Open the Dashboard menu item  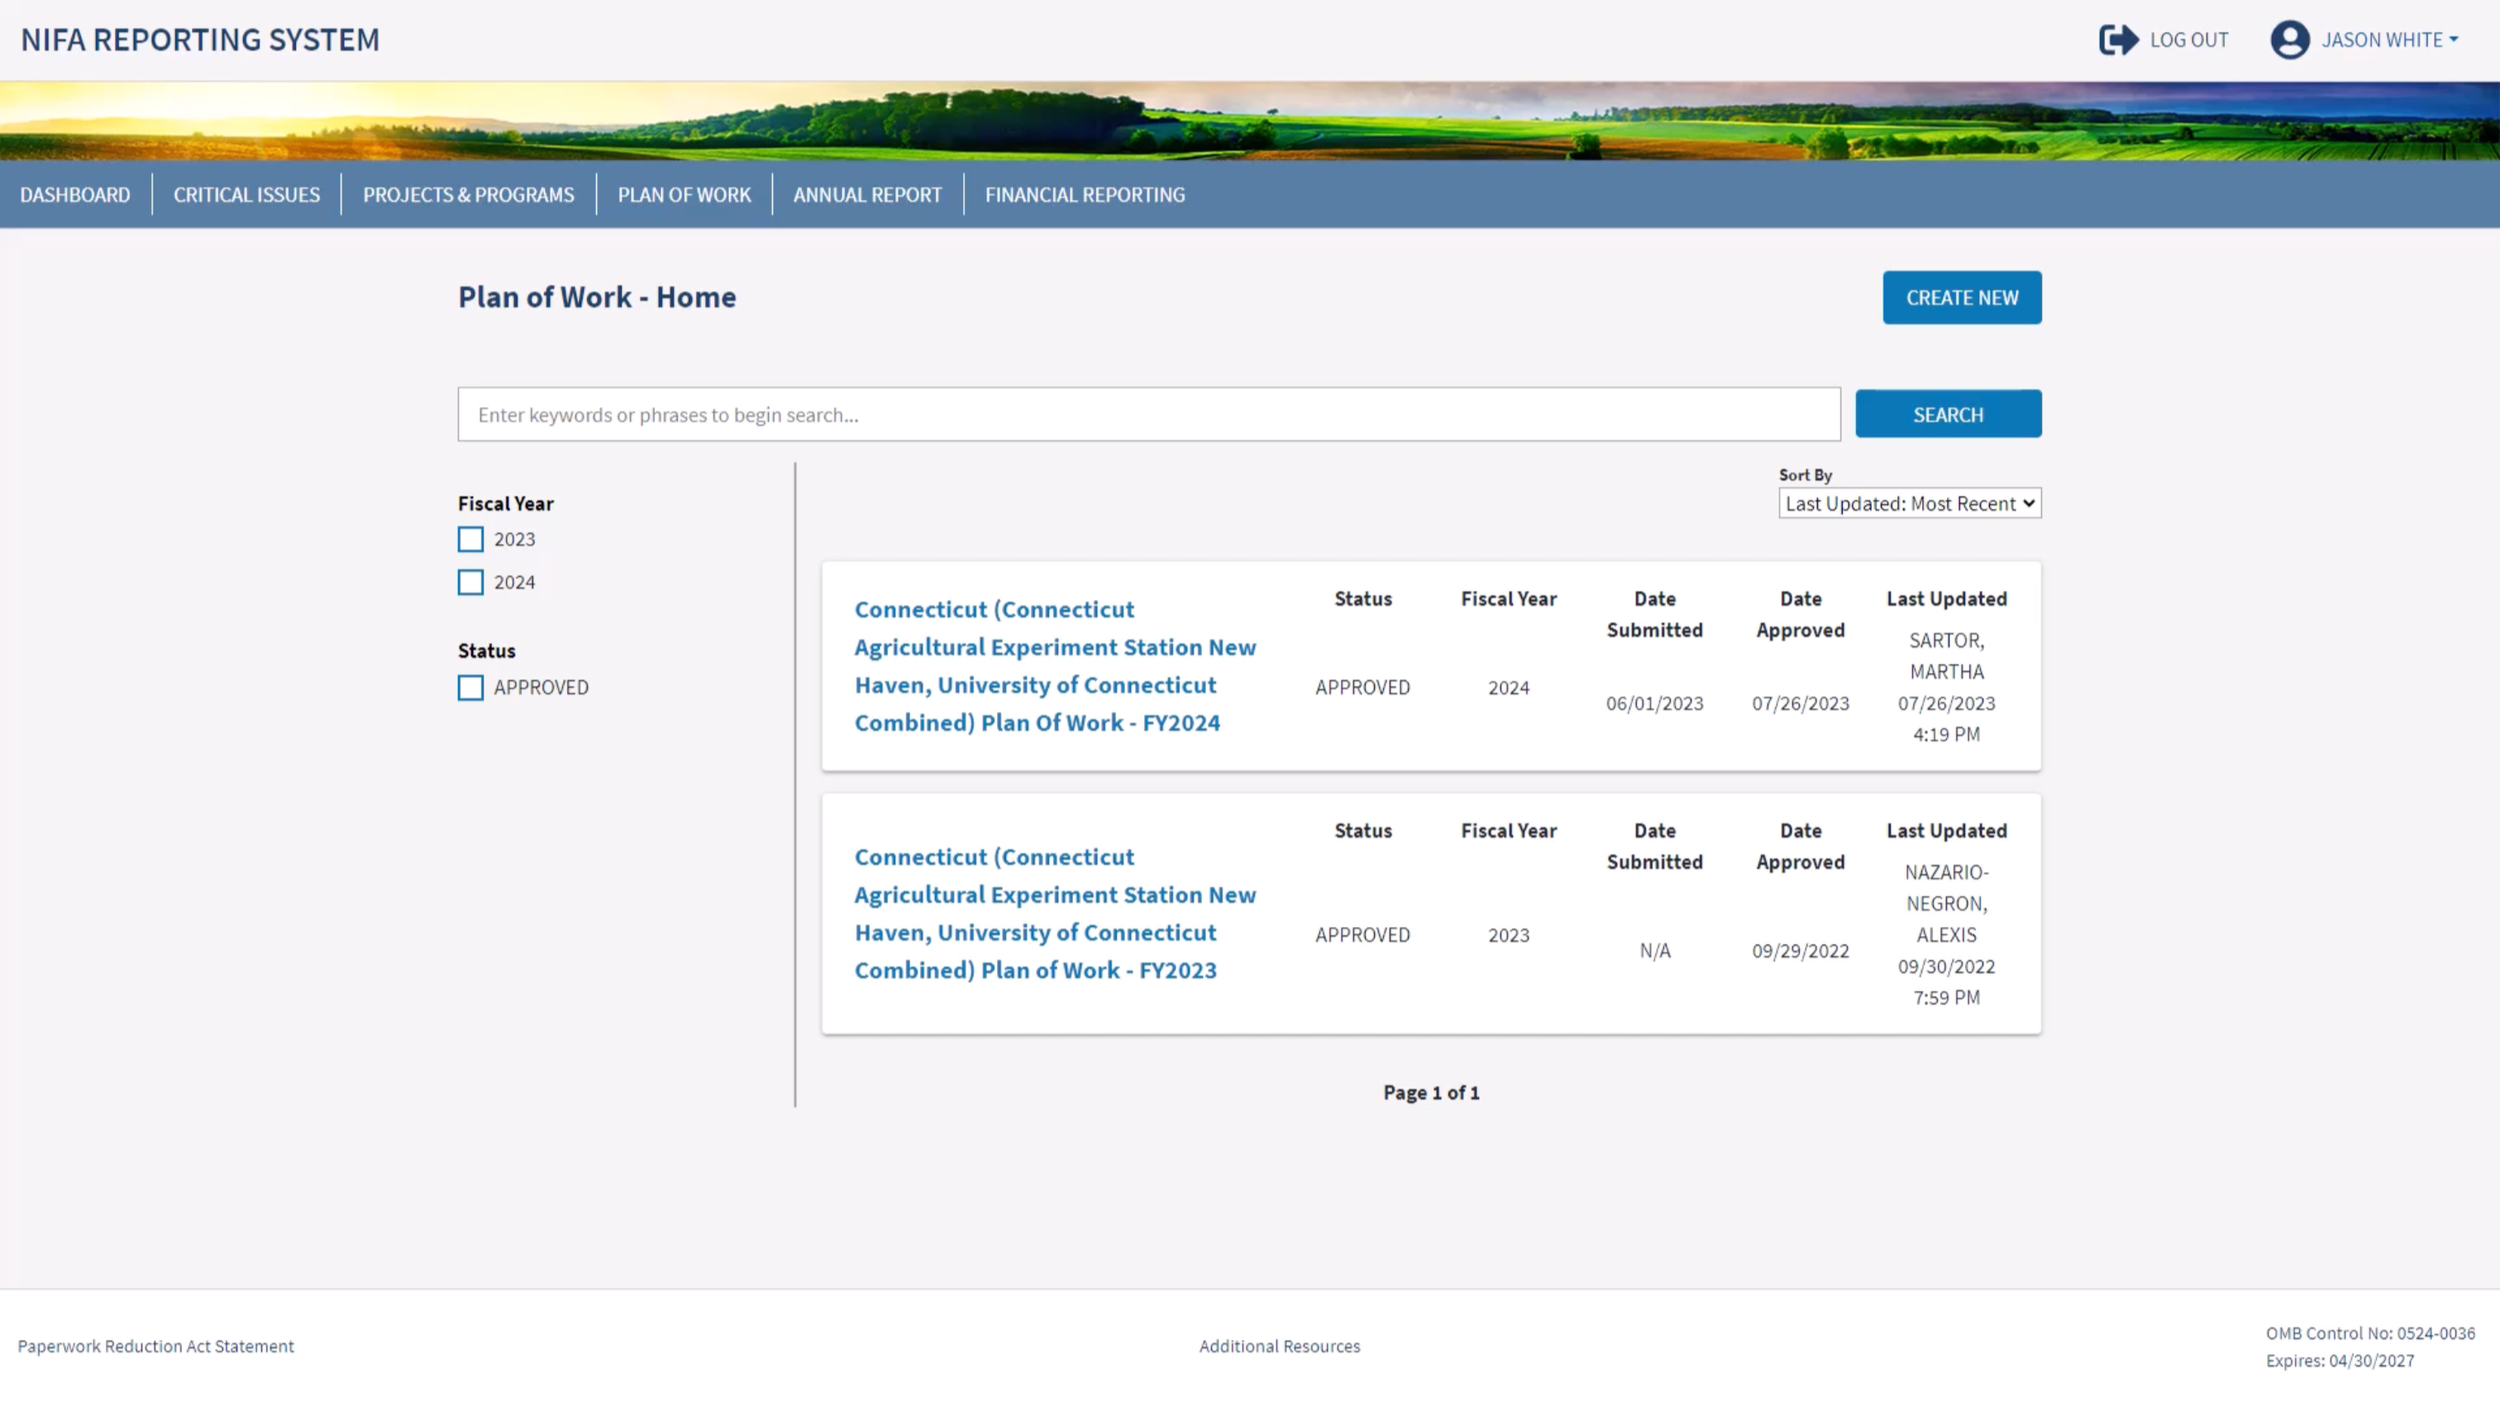[75, 195]
